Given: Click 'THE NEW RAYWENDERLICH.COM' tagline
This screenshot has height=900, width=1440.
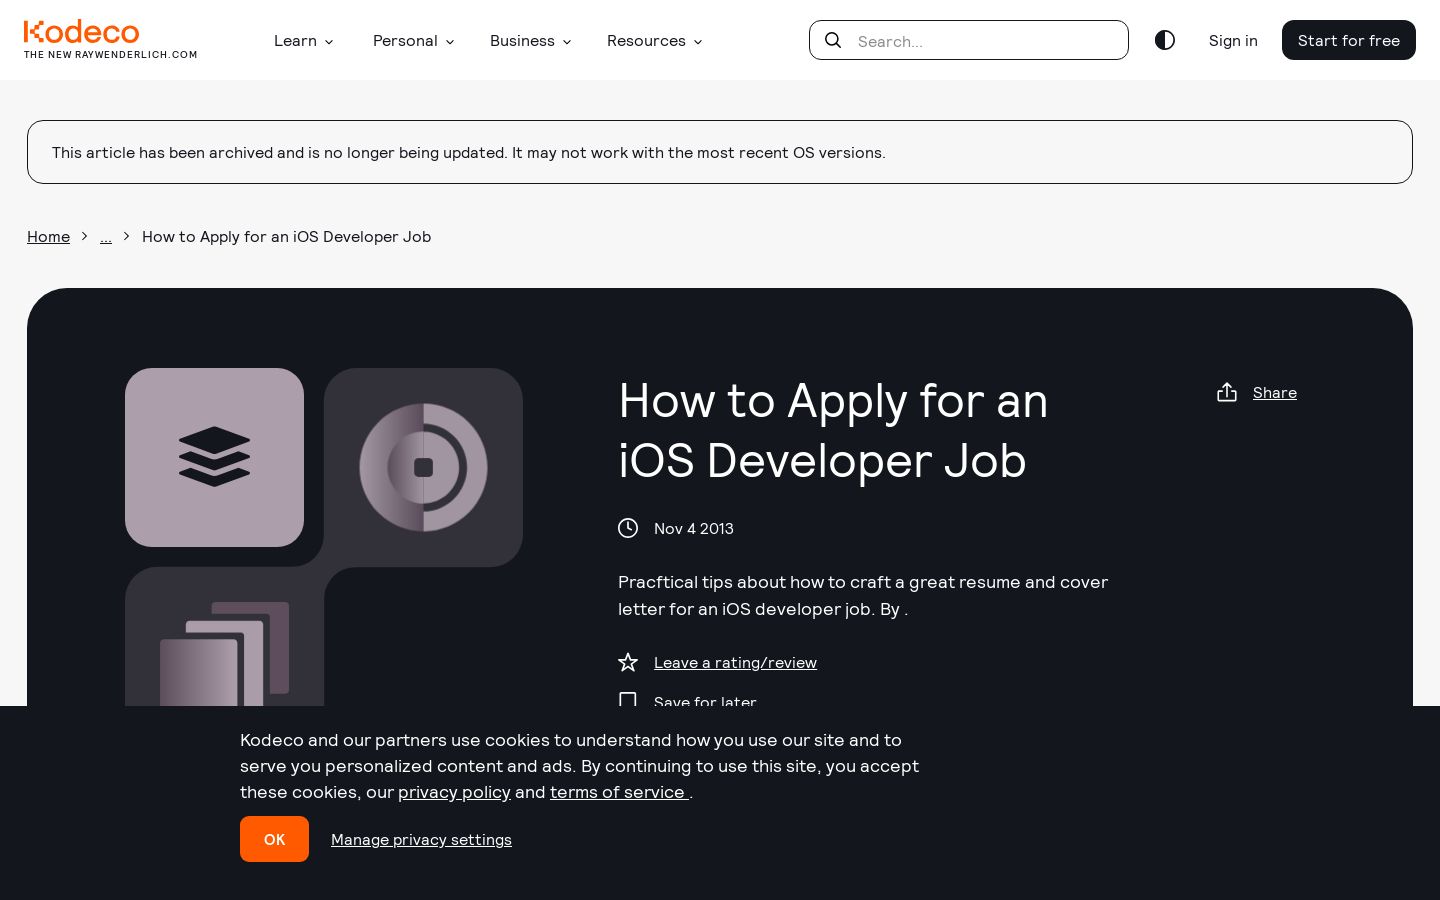Looking at the screenshot, I should (x=111, y=55).
